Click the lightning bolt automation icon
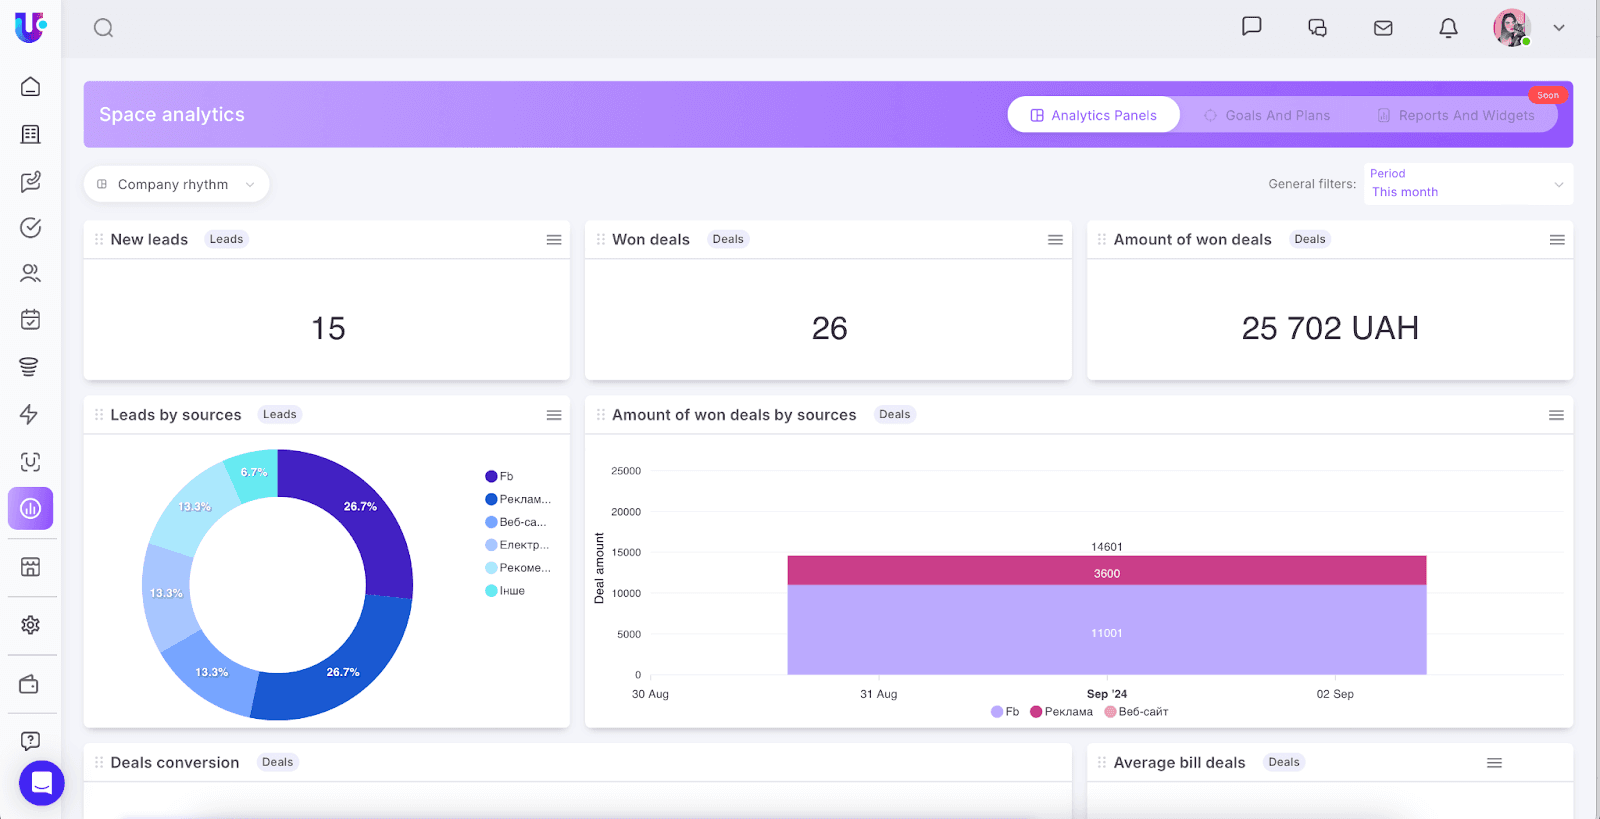Screen dimensions: 1600x819 pos(30,414)
